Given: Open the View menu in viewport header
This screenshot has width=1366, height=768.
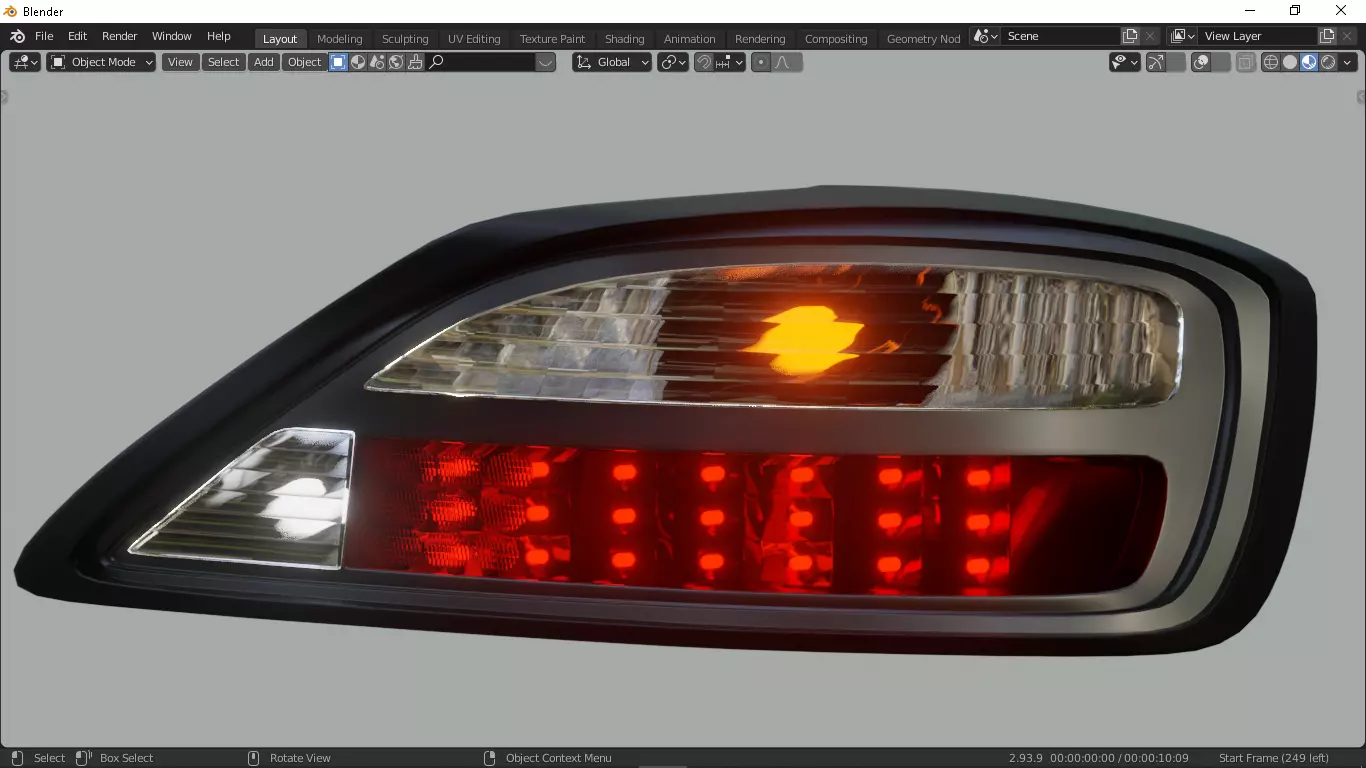Looking at the screenshot, I should point(180,62).
